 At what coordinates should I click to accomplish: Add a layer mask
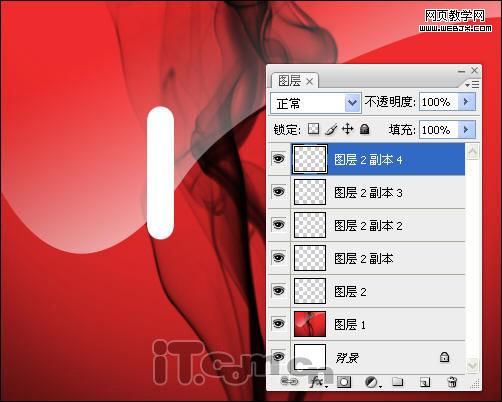click(x=344, y=382)
